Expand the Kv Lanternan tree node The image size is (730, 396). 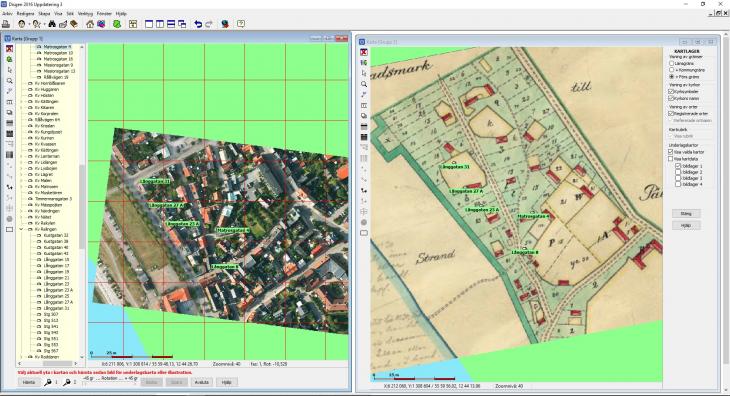click(21, 156)
